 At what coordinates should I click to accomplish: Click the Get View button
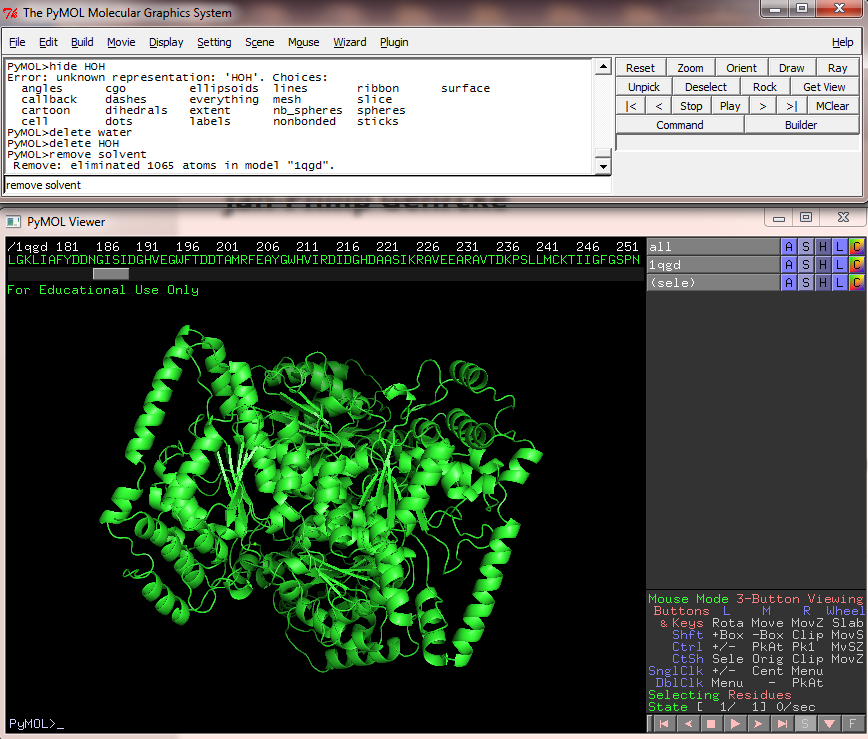pos(824,87)
